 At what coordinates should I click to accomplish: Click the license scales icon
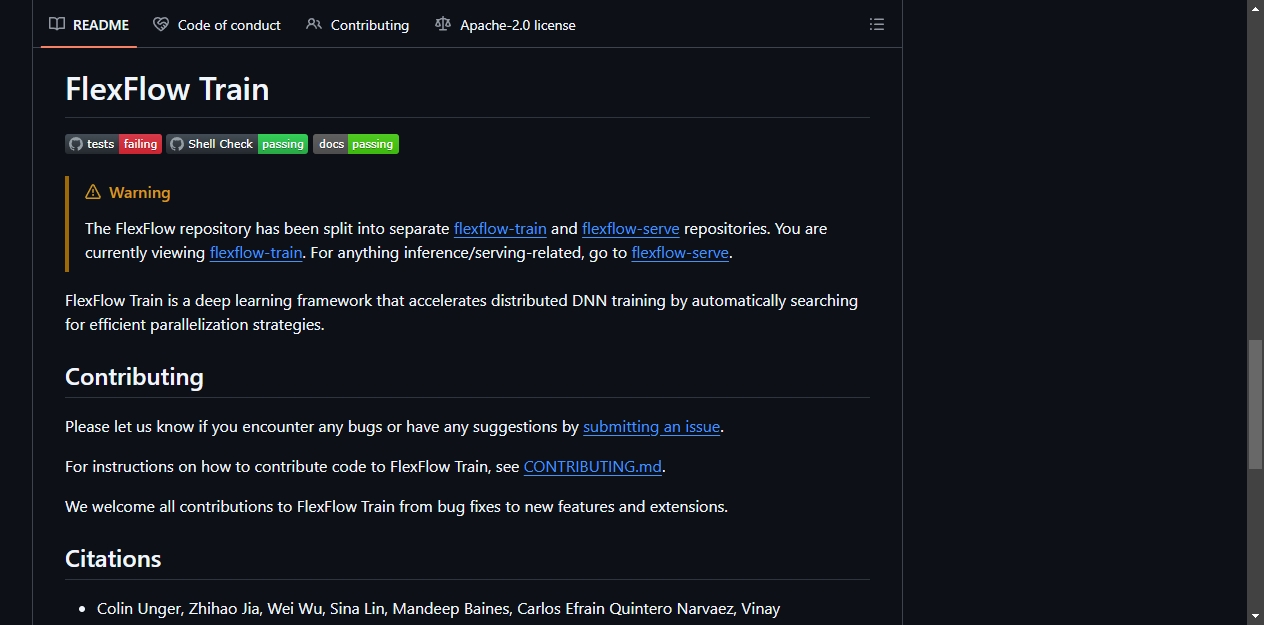tap(443, 24)
